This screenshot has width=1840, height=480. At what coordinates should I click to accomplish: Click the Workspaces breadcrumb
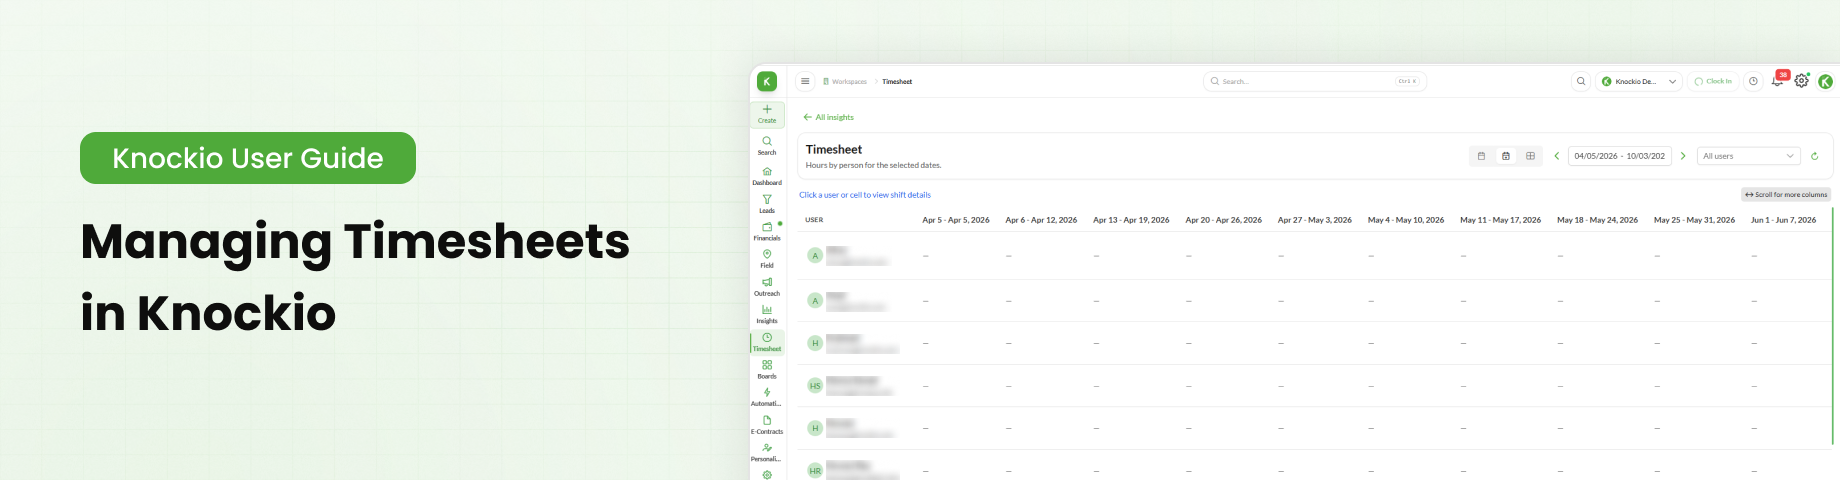pos(845,82)
